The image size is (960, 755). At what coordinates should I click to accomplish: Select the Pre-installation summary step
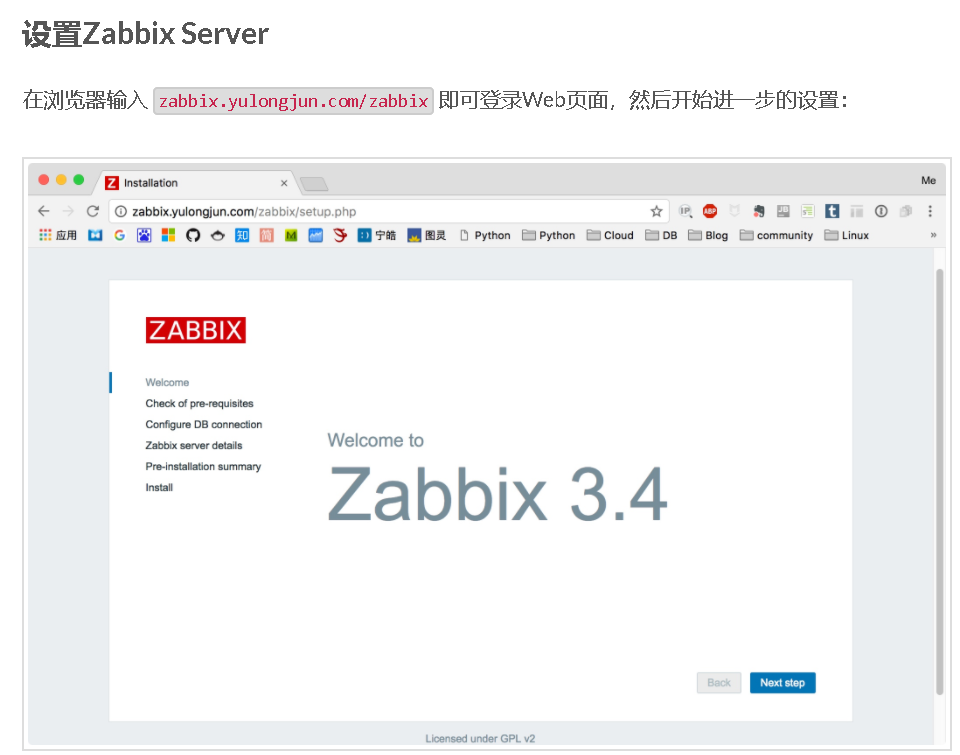203,467
